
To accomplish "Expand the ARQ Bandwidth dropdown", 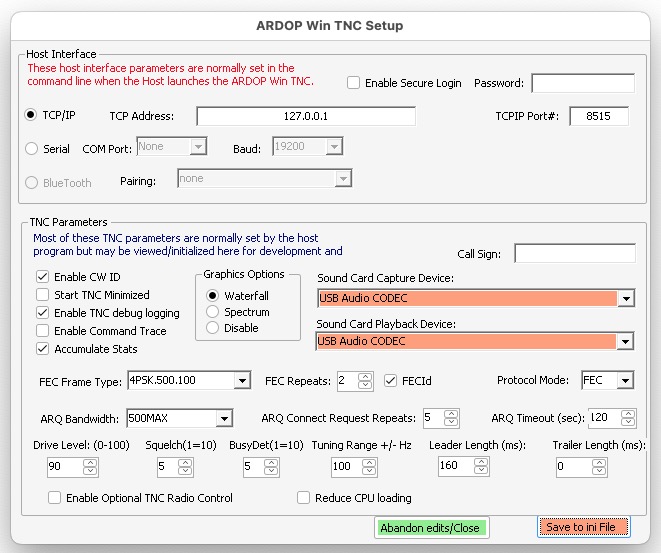I will point(224,418).
